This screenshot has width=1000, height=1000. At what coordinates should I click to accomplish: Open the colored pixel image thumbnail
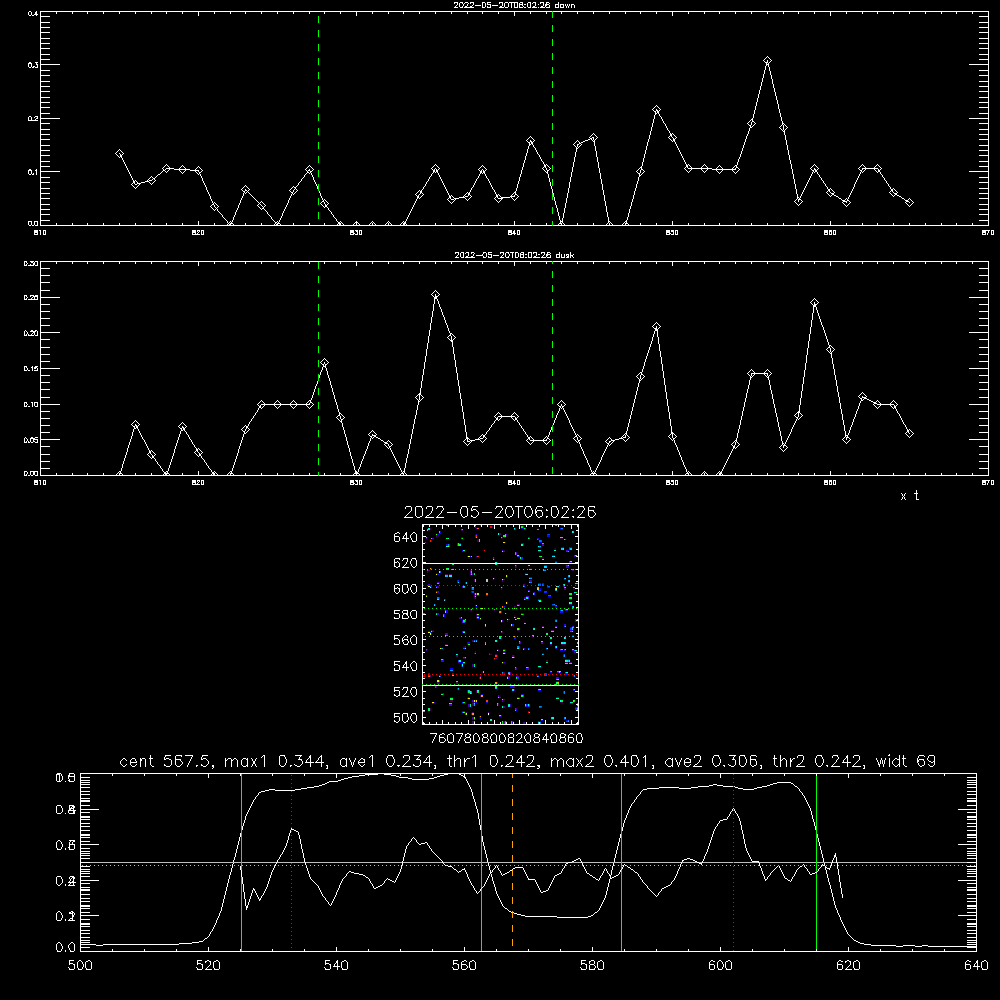point(500,624)
